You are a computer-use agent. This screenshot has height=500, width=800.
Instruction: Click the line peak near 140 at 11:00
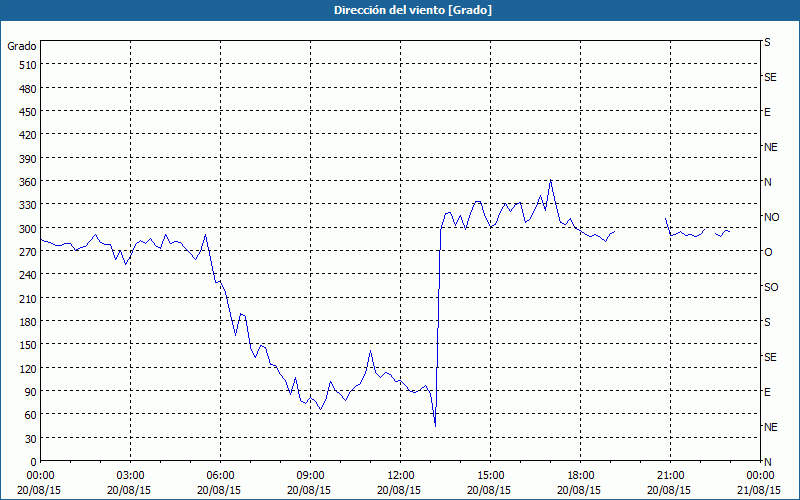370,351
